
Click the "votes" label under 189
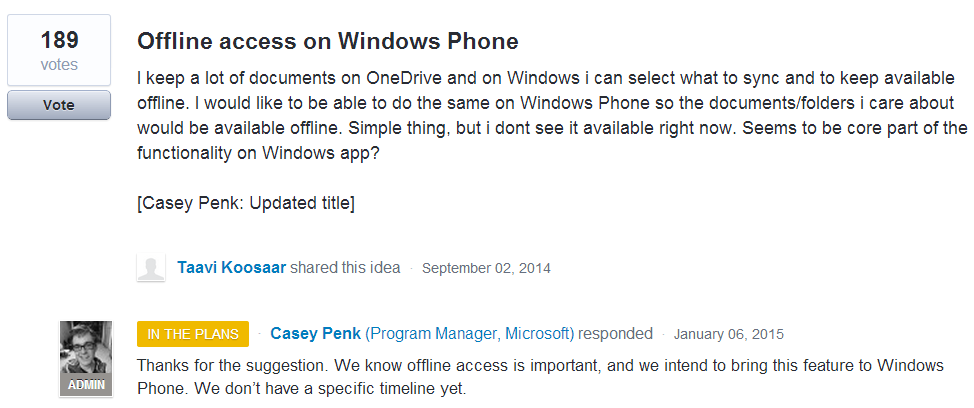pyautogui.click(x=59, y=65)
